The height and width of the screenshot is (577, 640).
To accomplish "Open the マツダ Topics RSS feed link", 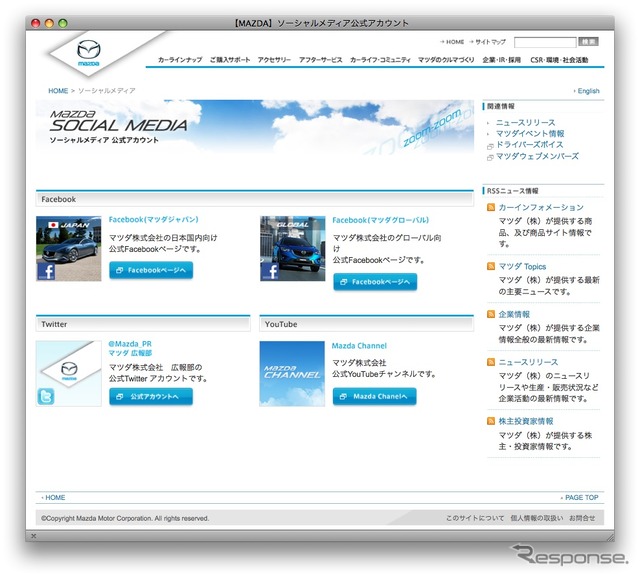I will click(x=522, y=266).
